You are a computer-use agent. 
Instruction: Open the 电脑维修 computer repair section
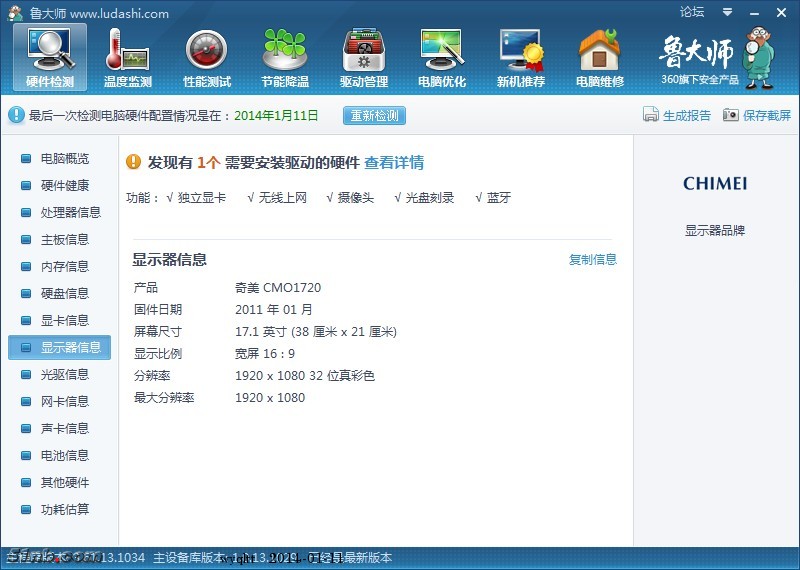pos(600,58)
